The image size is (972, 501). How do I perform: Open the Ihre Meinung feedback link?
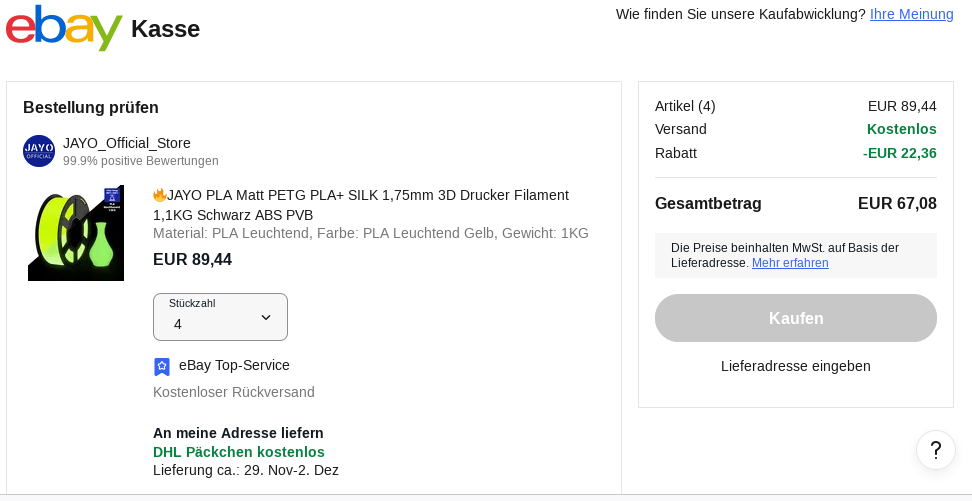tap(911, 14)
